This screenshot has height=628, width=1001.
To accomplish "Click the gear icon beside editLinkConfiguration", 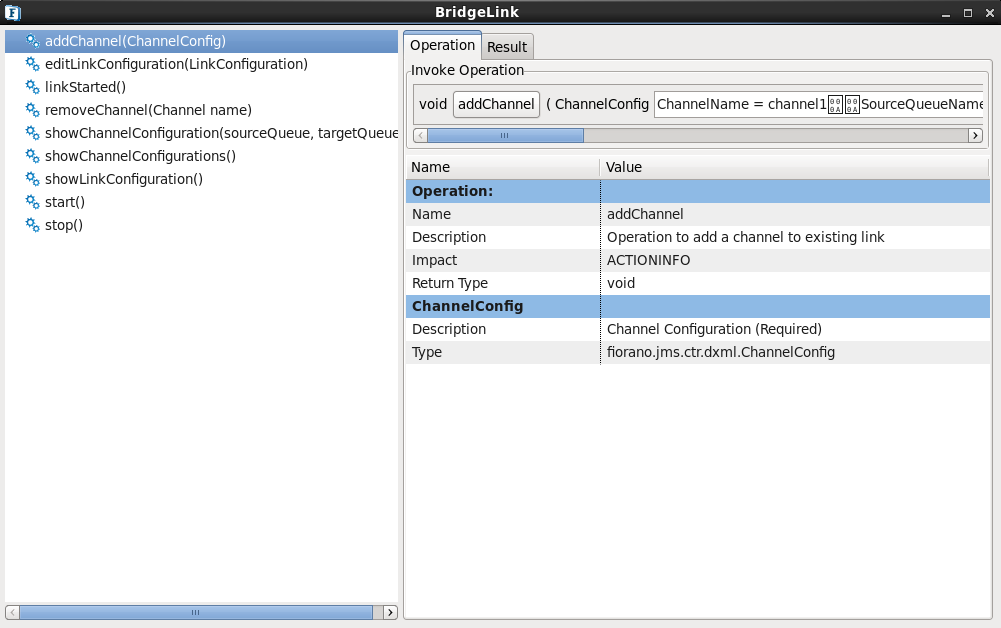I will tap(33, 64).
